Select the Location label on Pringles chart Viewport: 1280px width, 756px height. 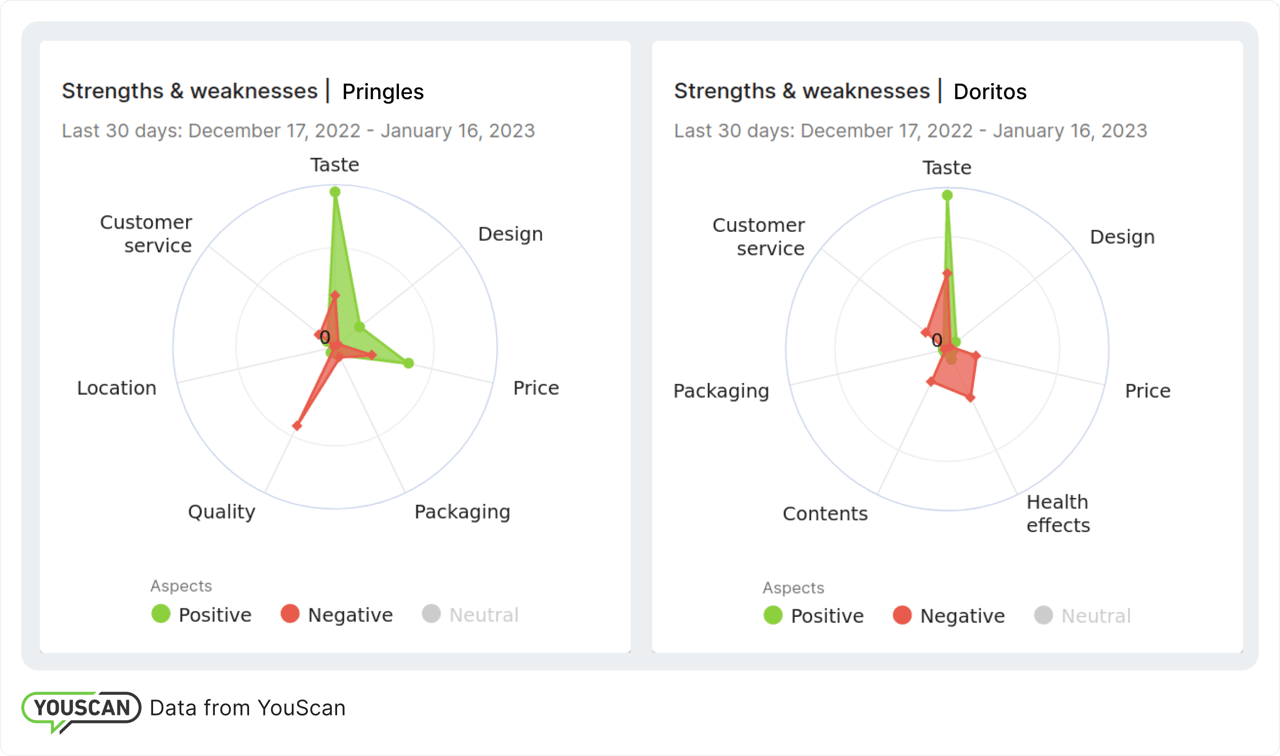pos(117,388)
